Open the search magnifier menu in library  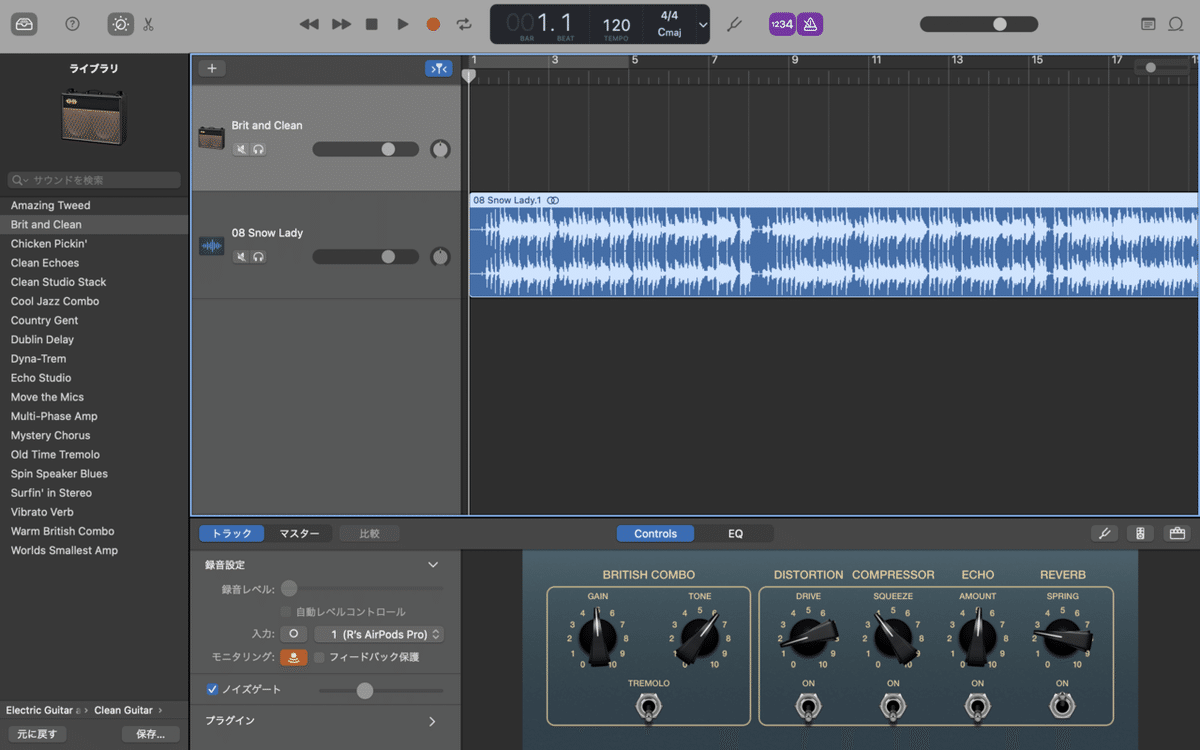coord(18,180)
